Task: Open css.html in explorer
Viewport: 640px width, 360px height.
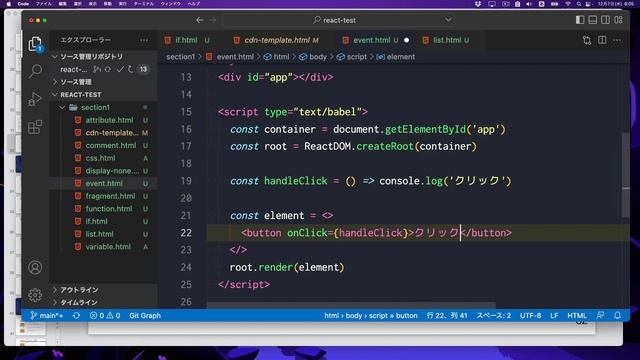Action: (x=100, y=158)
